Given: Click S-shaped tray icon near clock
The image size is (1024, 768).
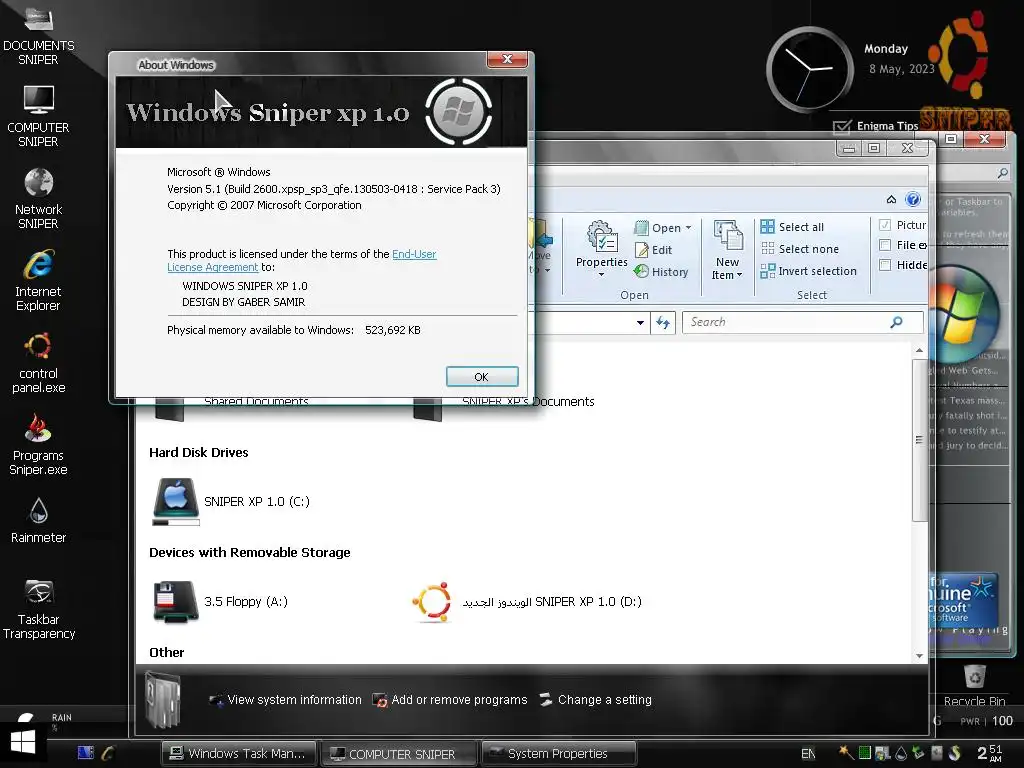Looking at the screenshot, I should point(955,753).
